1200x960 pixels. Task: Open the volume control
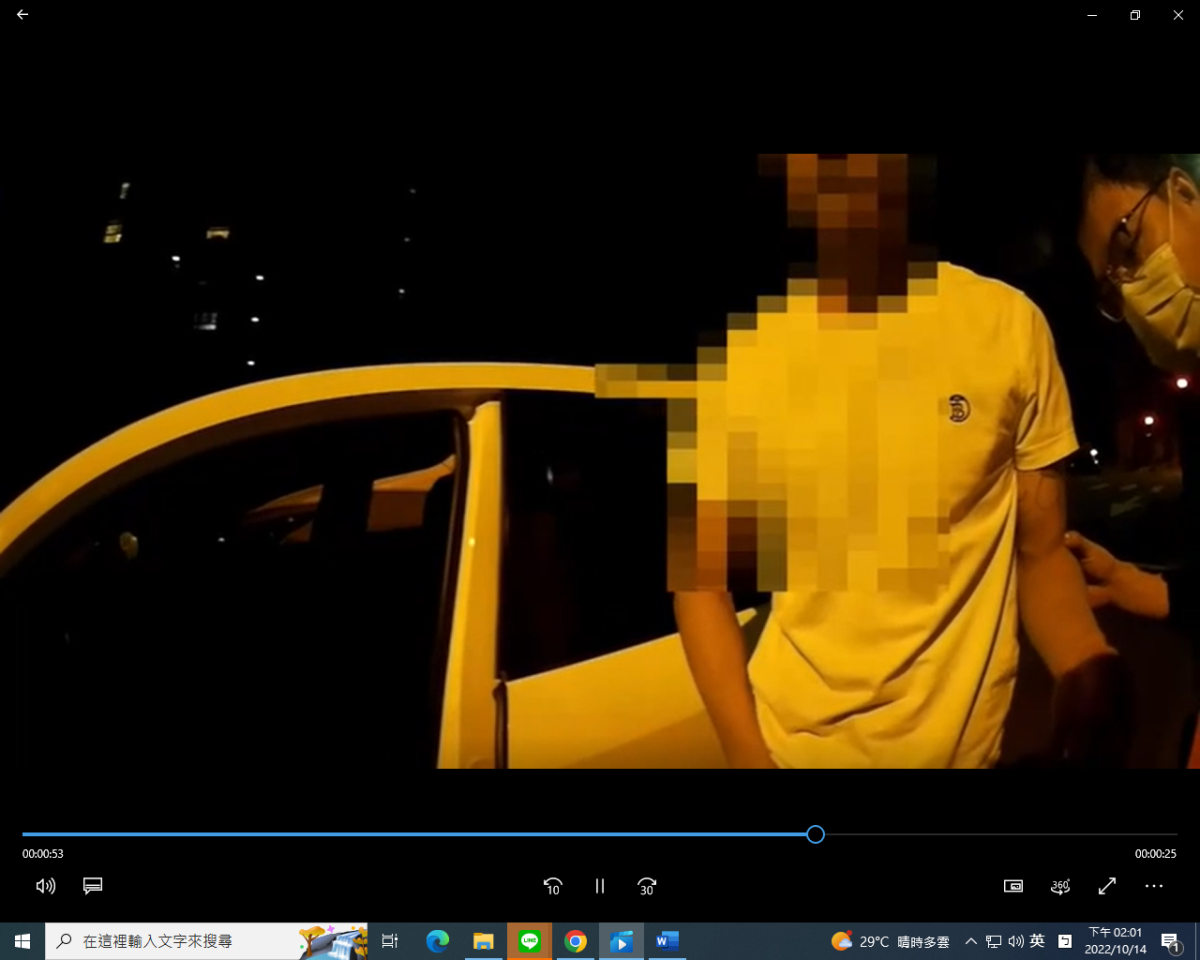[x=45, y=886]
